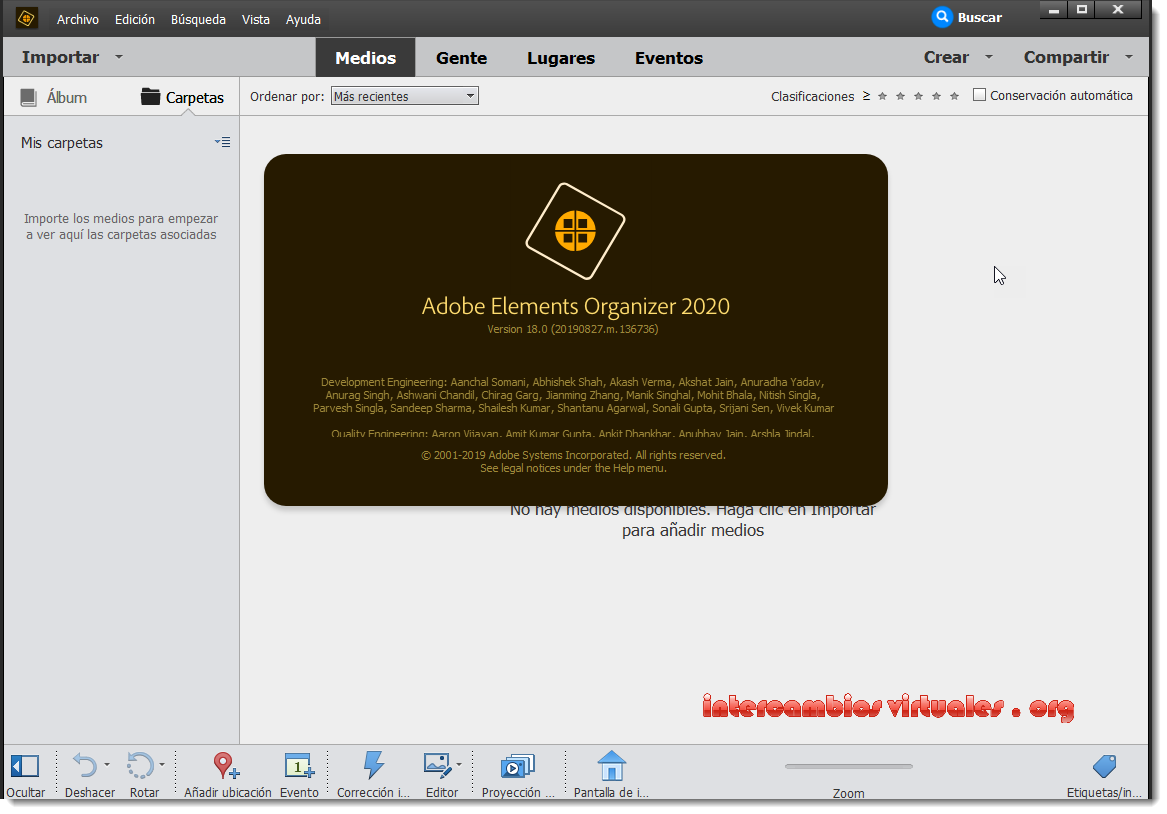Open the Edición menu
Screen dimensions: 1167x814
tap(135, 19)
